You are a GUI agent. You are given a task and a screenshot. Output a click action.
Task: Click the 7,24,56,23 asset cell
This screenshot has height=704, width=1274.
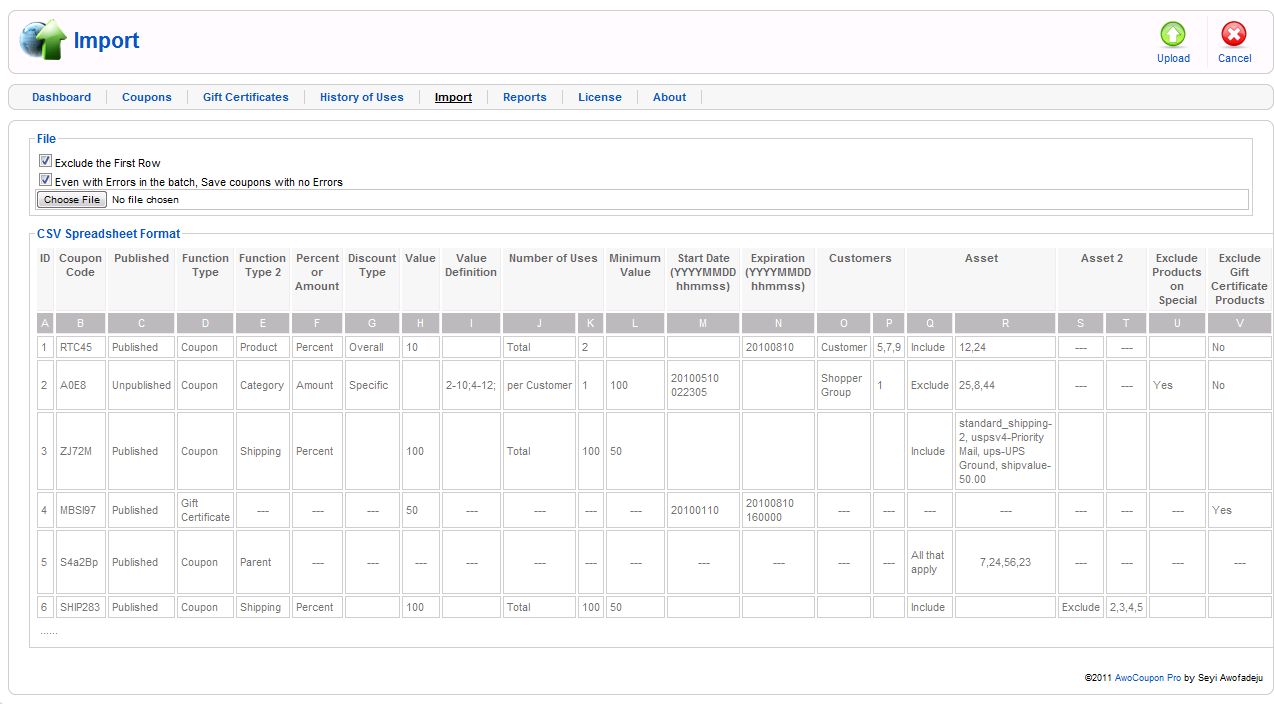pyautogui.click(x=1005, y=562)
